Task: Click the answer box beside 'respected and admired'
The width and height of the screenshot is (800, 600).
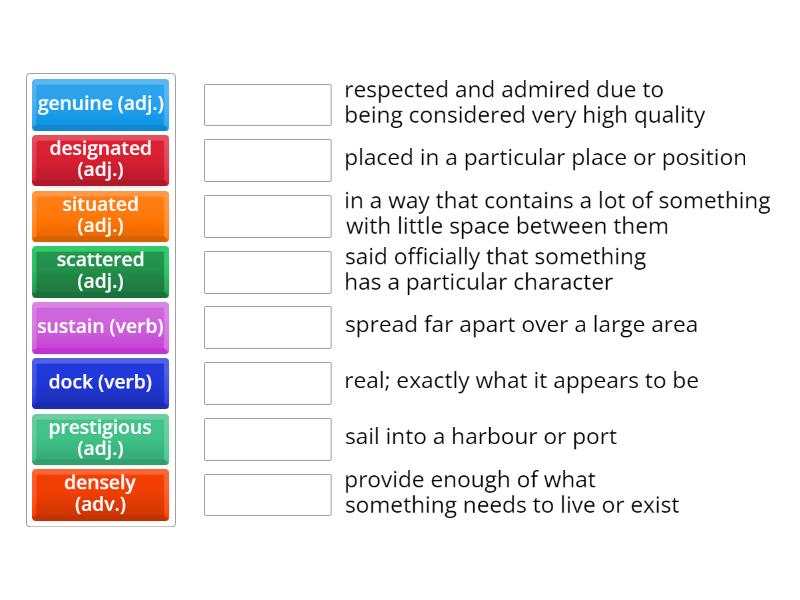Action: pyautogui.click(x=267, y=104)
